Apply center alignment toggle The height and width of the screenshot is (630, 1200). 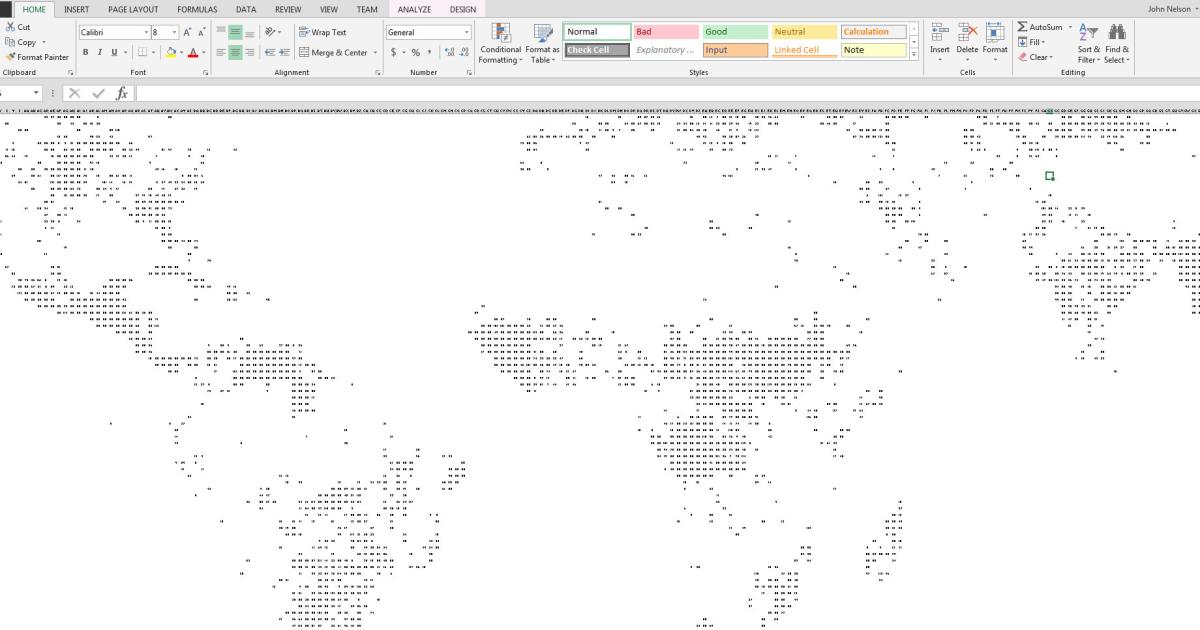click(x=237, y=50)
